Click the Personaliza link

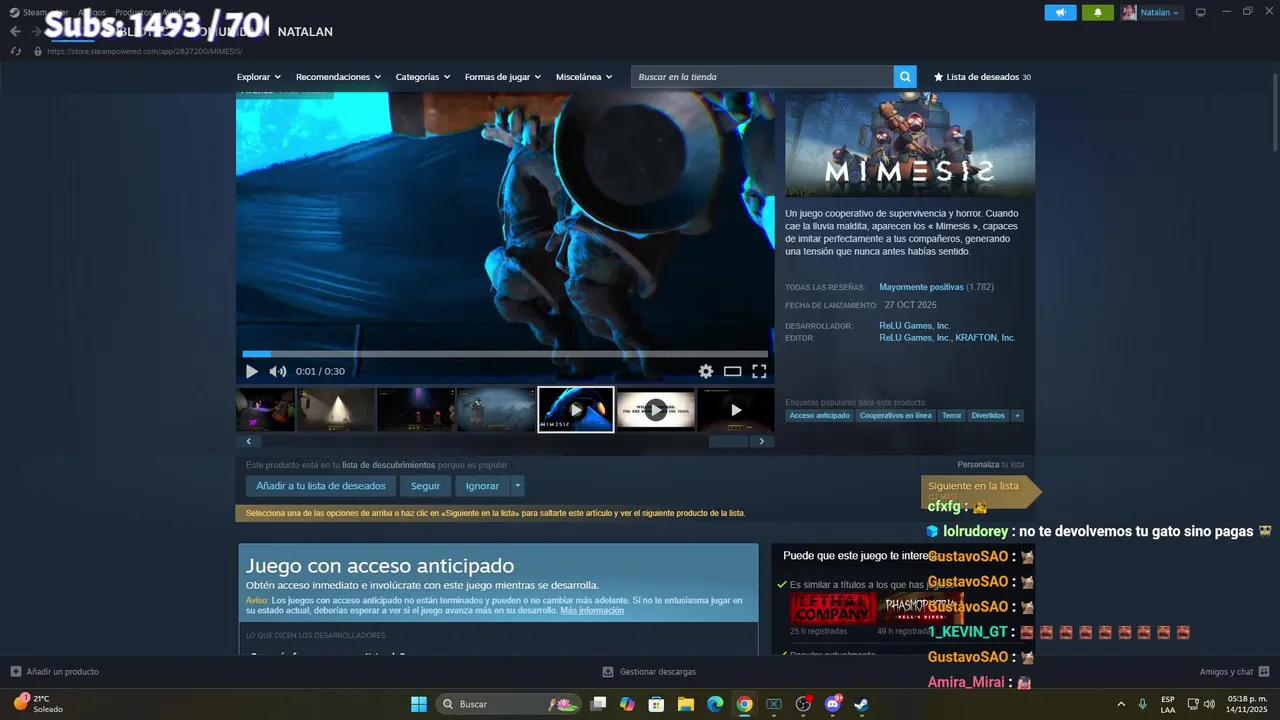click(x=978, y=465)
